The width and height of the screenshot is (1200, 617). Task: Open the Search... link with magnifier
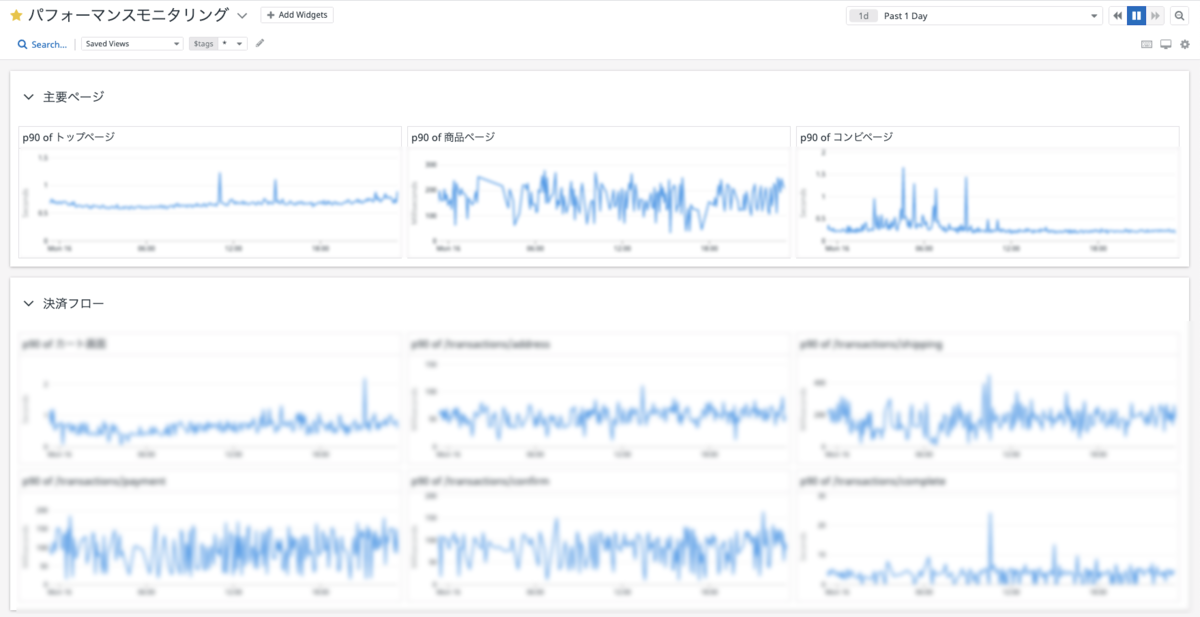(x=43, y=44)
